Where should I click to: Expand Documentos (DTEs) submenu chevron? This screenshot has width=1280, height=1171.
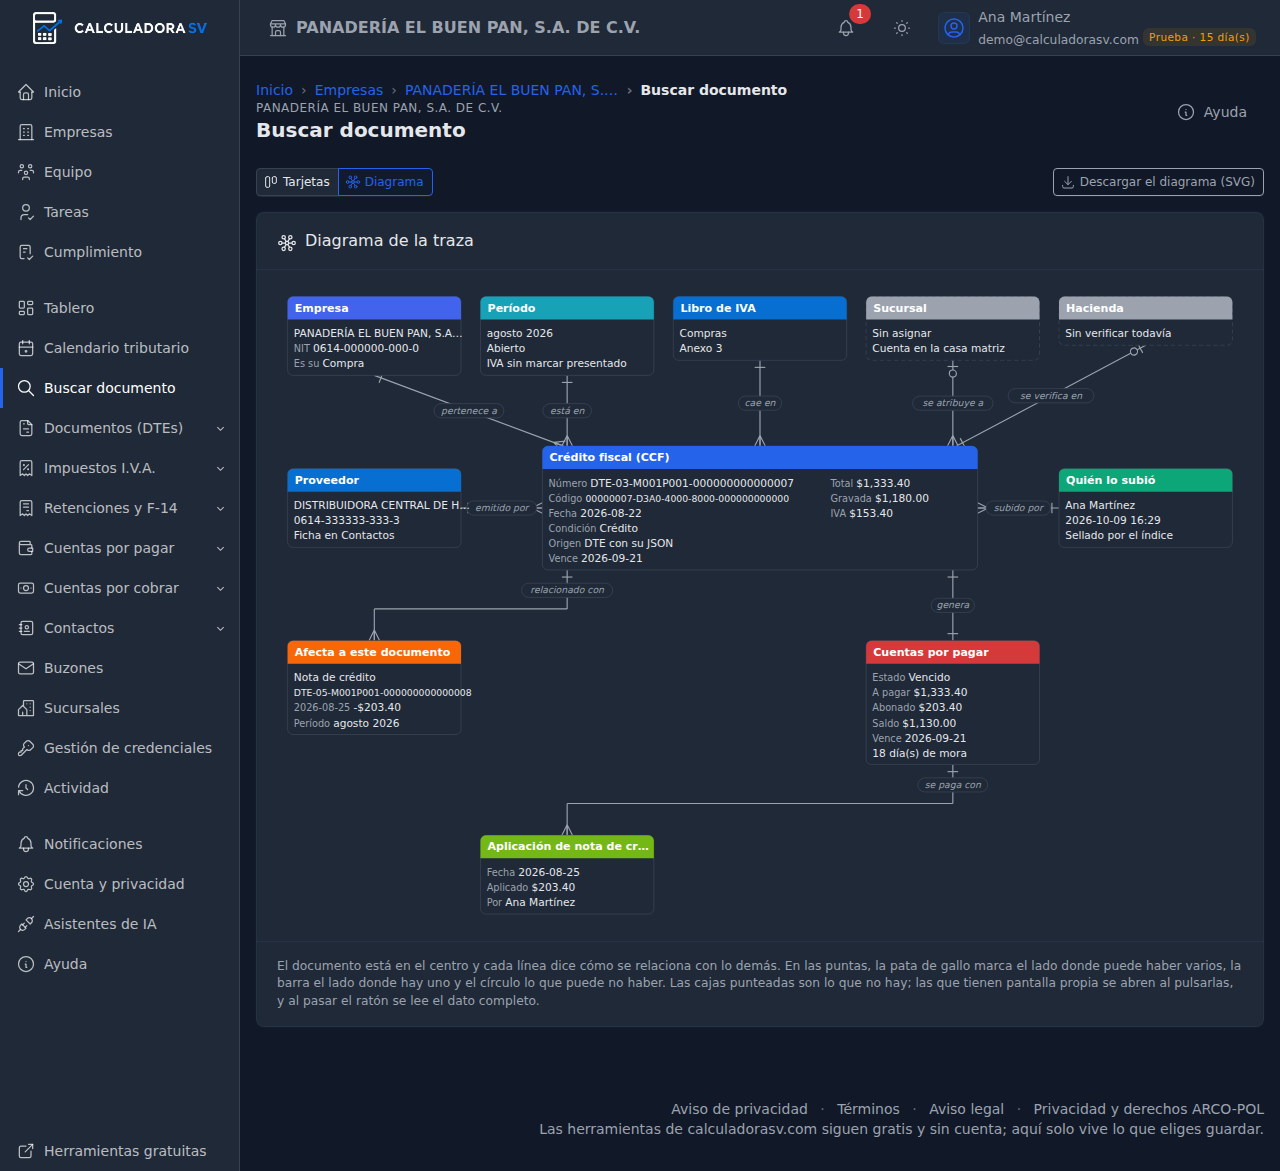[x=221, y=428]
